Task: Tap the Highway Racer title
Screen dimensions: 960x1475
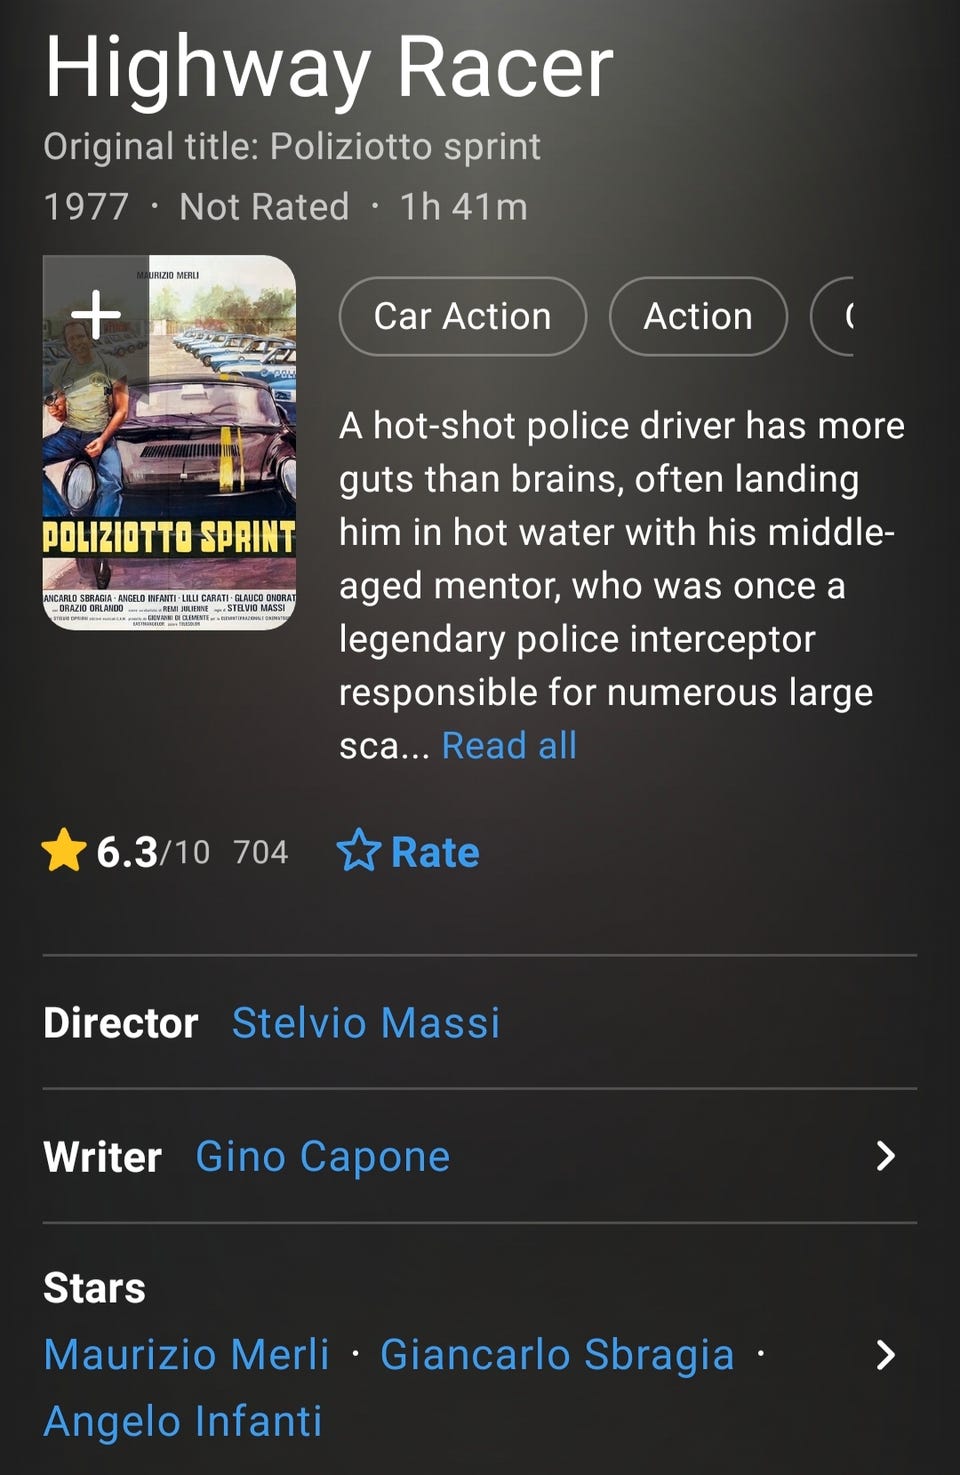Action: [329, 68]
